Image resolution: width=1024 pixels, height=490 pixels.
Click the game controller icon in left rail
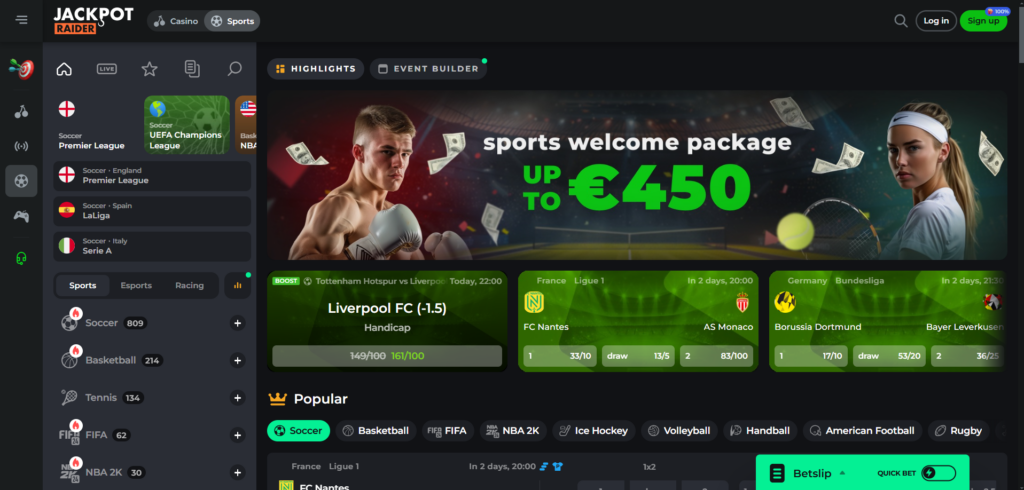[x=22, y=216]
